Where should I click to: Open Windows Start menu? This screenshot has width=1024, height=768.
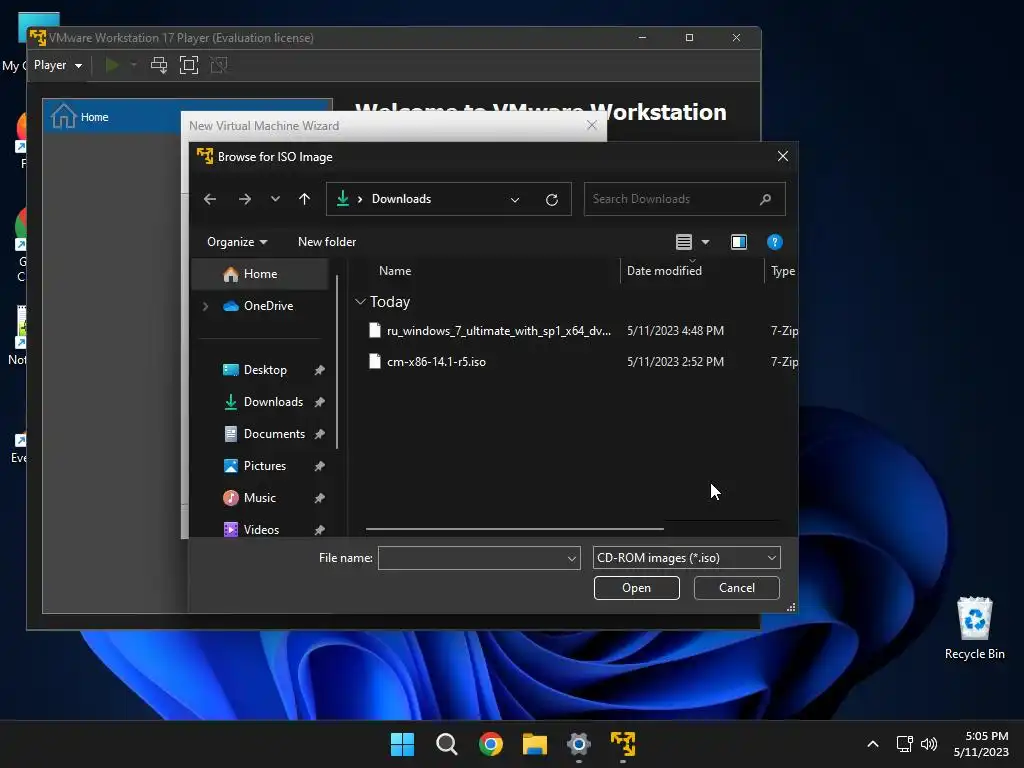tap(402, 744)
